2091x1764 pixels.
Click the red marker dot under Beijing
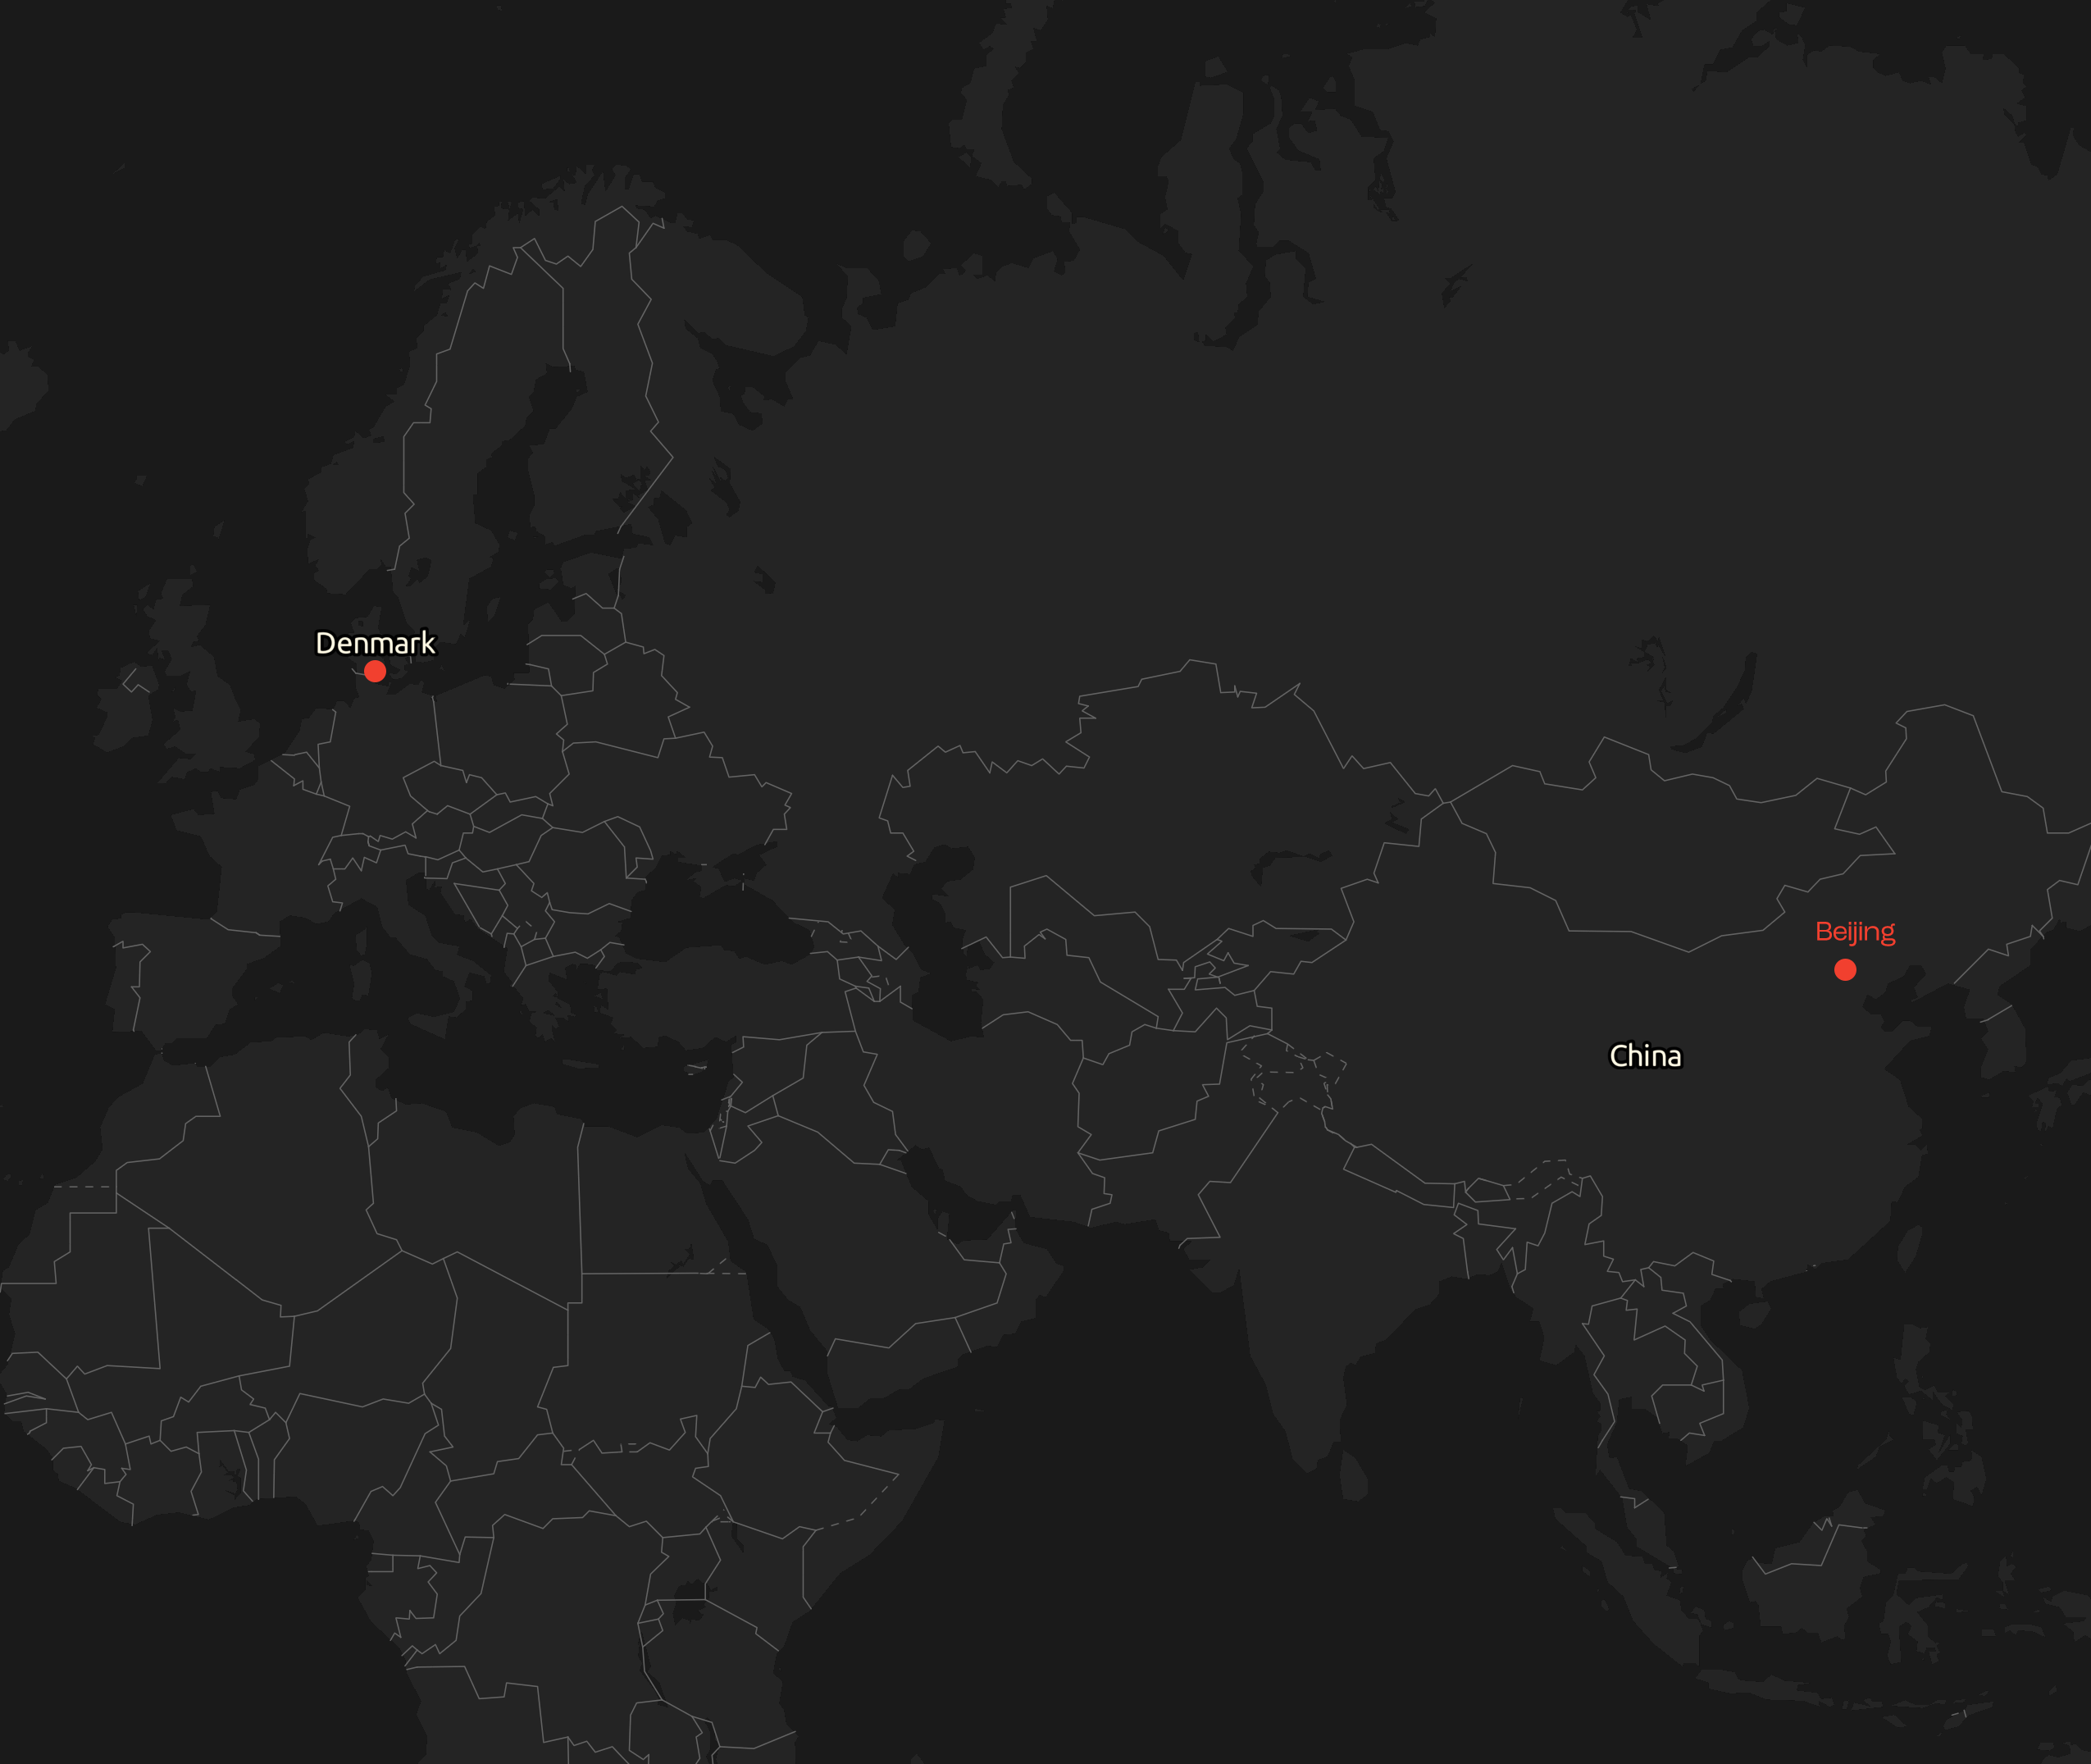(1845, 969)
